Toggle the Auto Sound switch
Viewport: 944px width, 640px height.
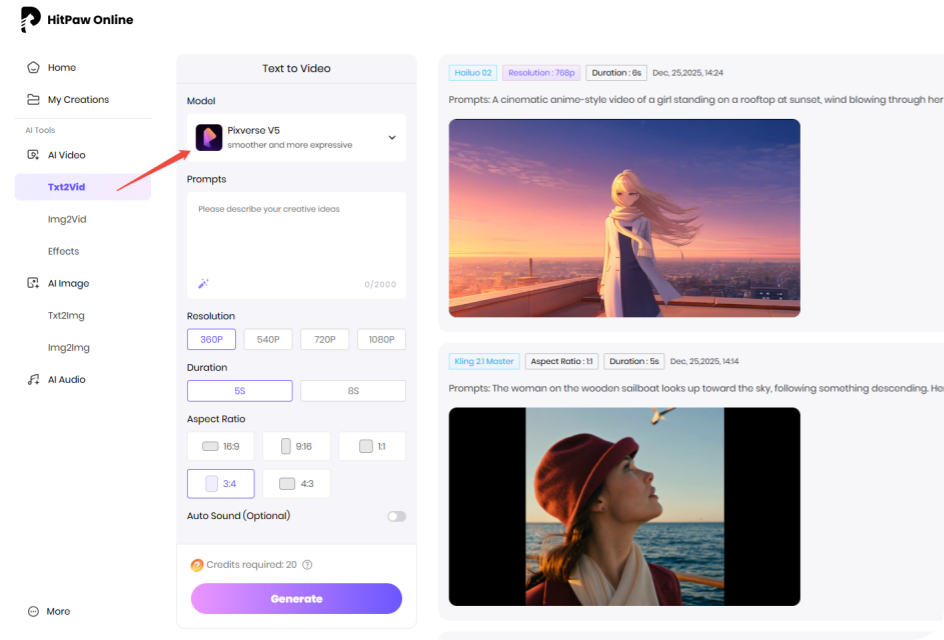point(396,516)
